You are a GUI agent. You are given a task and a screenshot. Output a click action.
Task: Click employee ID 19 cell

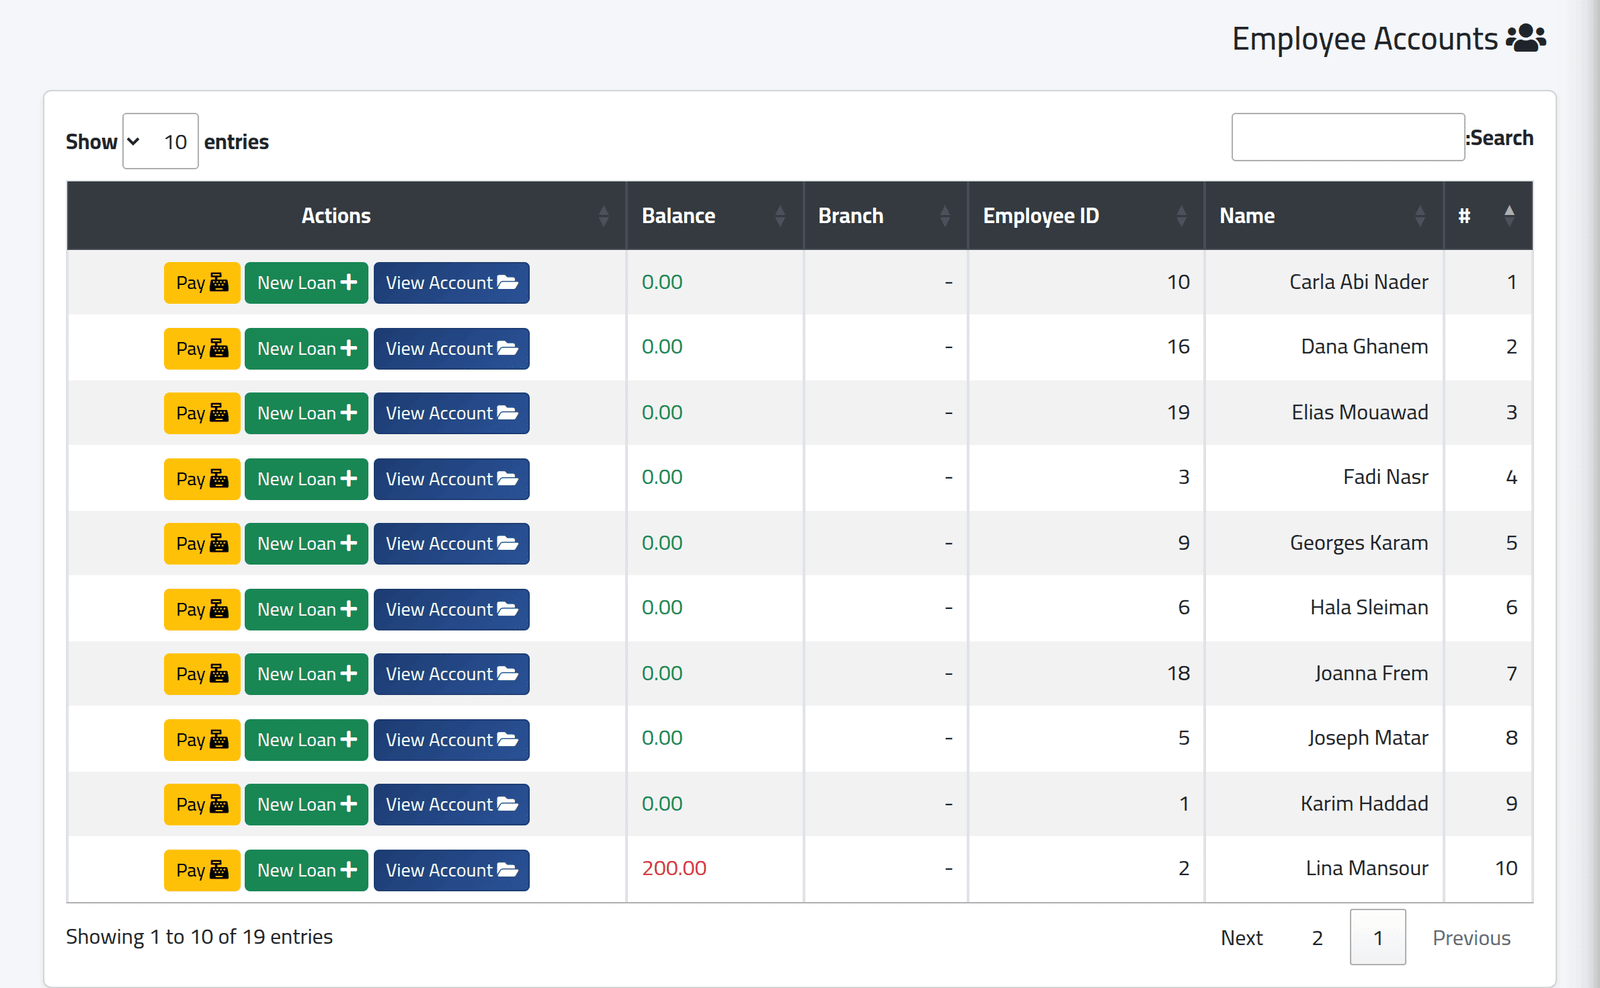[1086, 412]
